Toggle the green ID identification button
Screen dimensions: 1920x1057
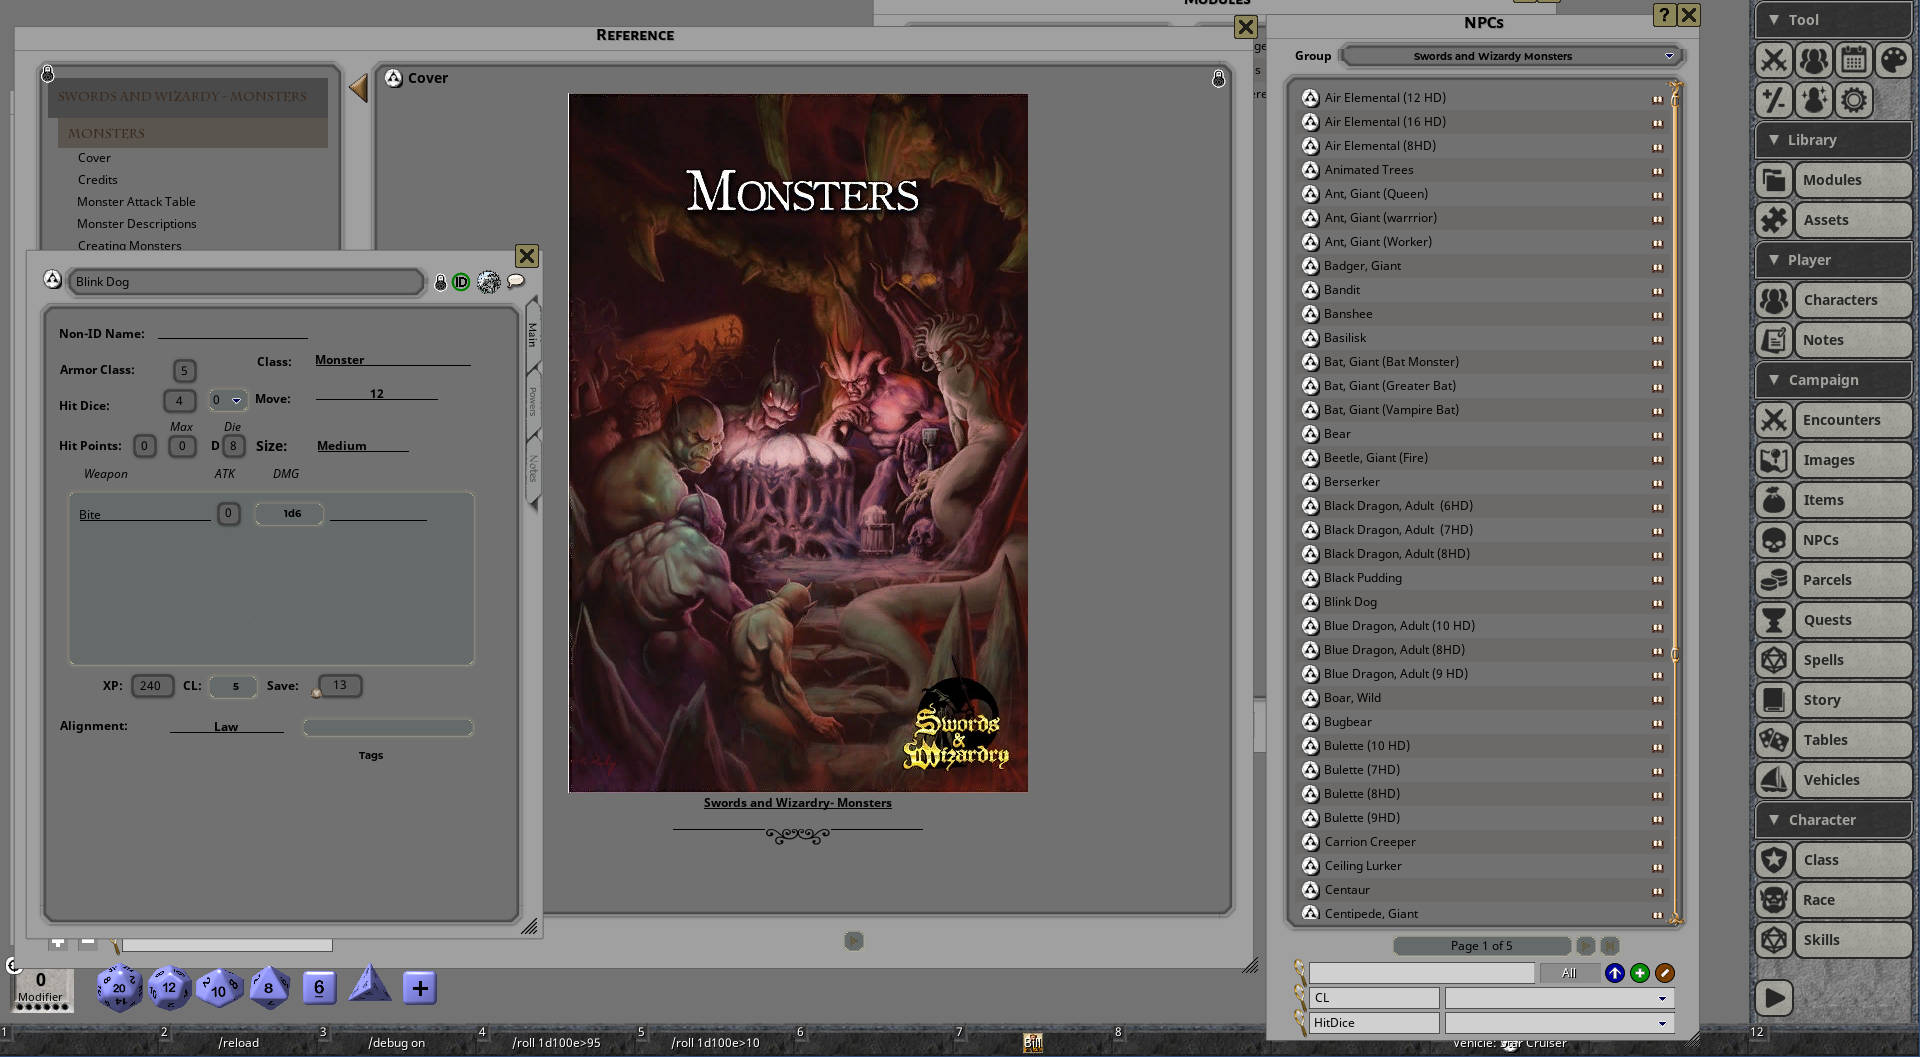(461, 282)
